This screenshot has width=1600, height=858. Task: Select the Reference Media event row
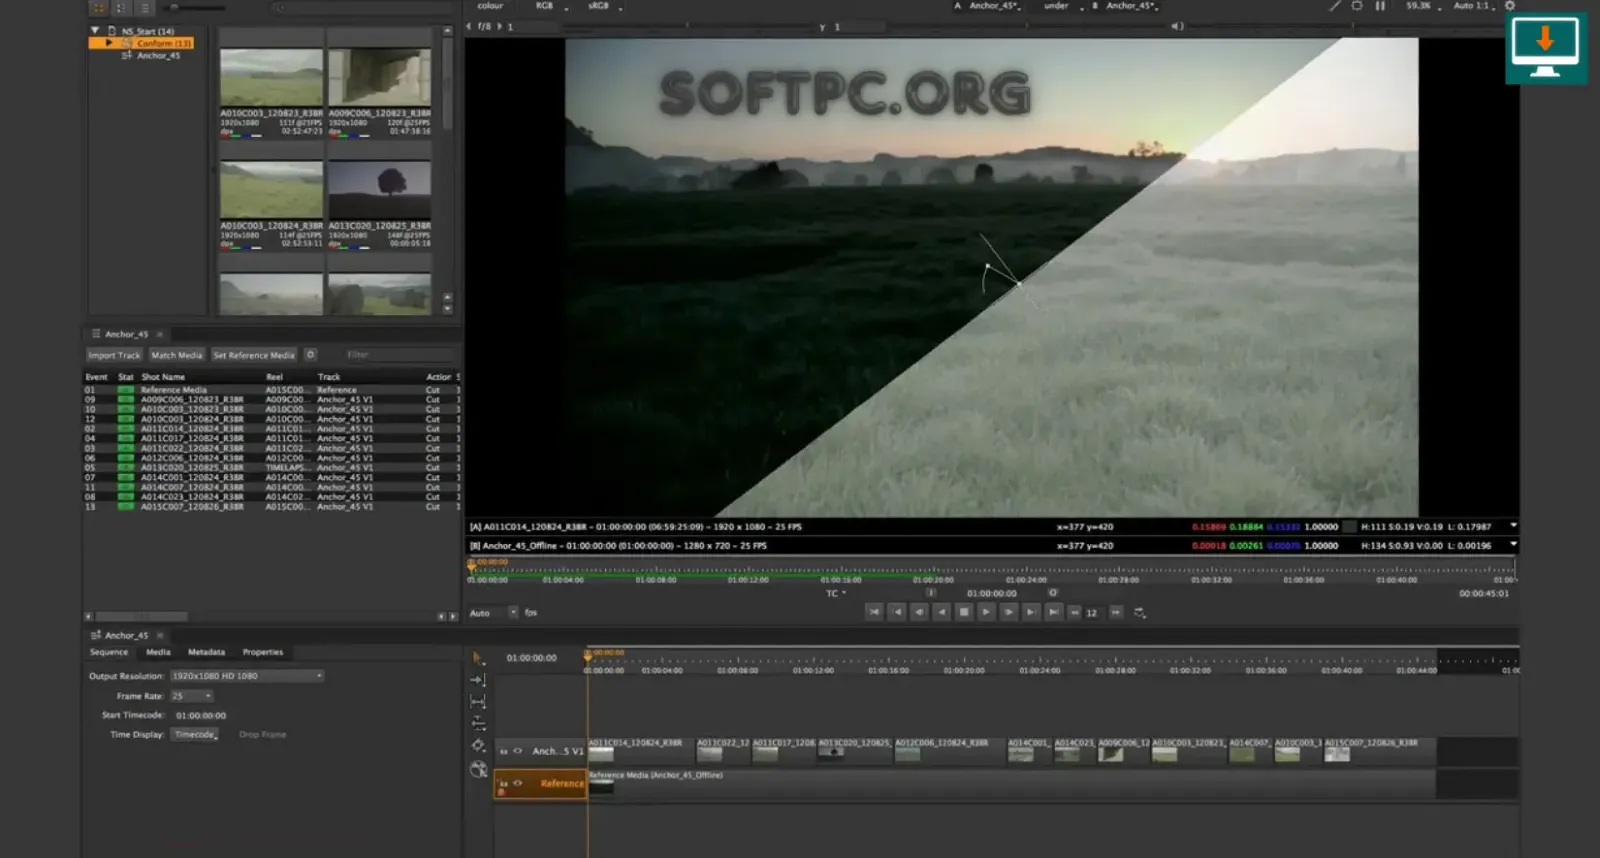click(x=271, y=390)
